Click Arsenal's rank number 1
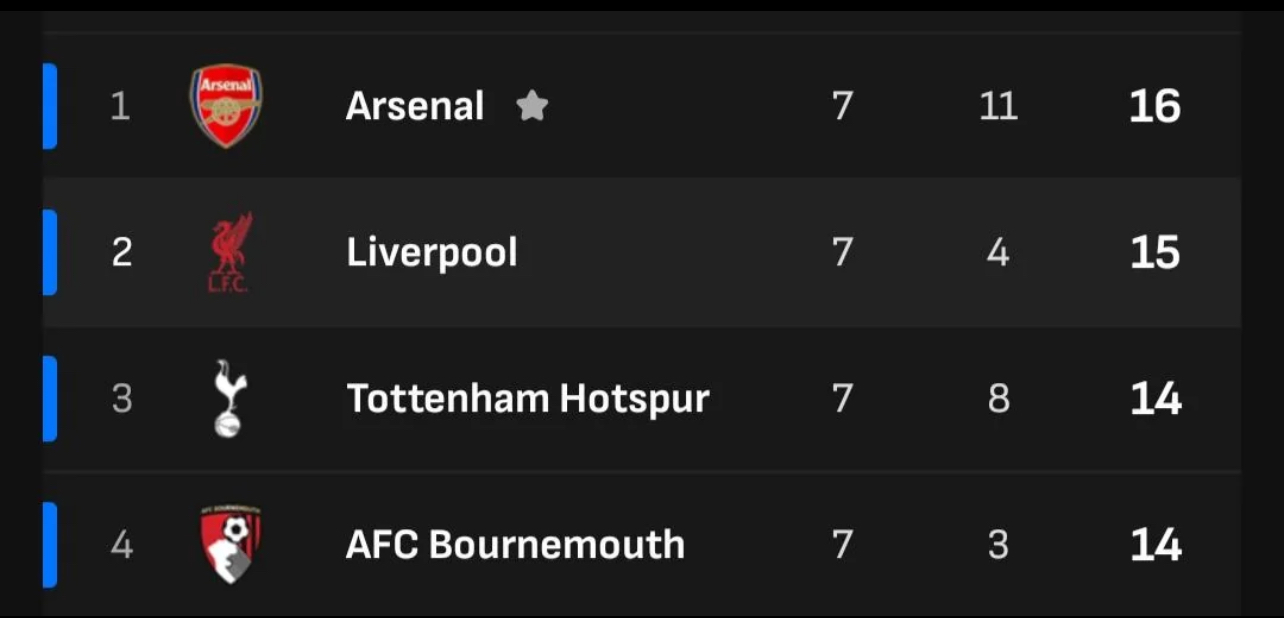The height and width of the screenshot is (618, 1284). (x=120, y=106)
